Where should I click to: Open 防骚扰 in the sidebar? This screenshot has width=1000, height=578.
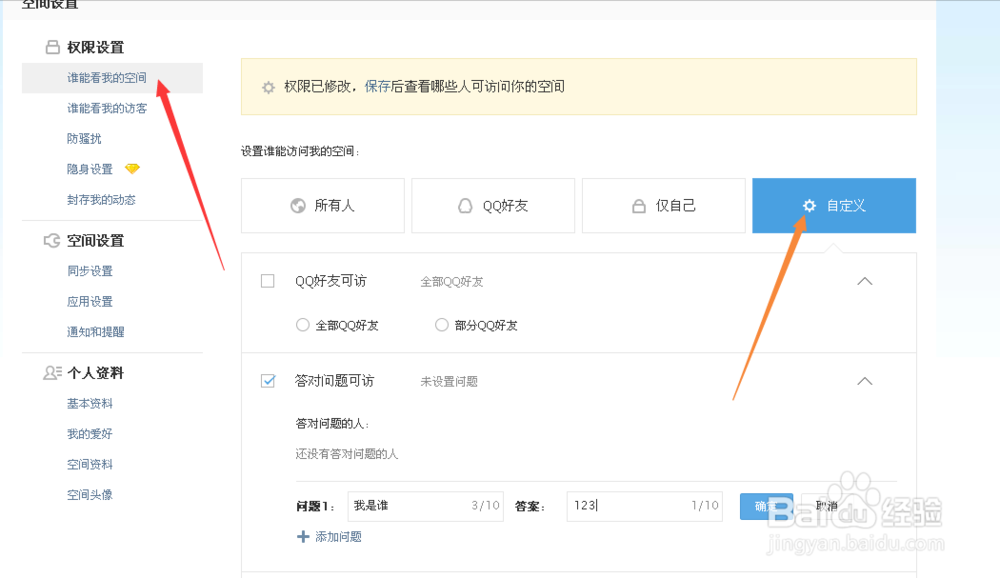[x=84, y=139]
